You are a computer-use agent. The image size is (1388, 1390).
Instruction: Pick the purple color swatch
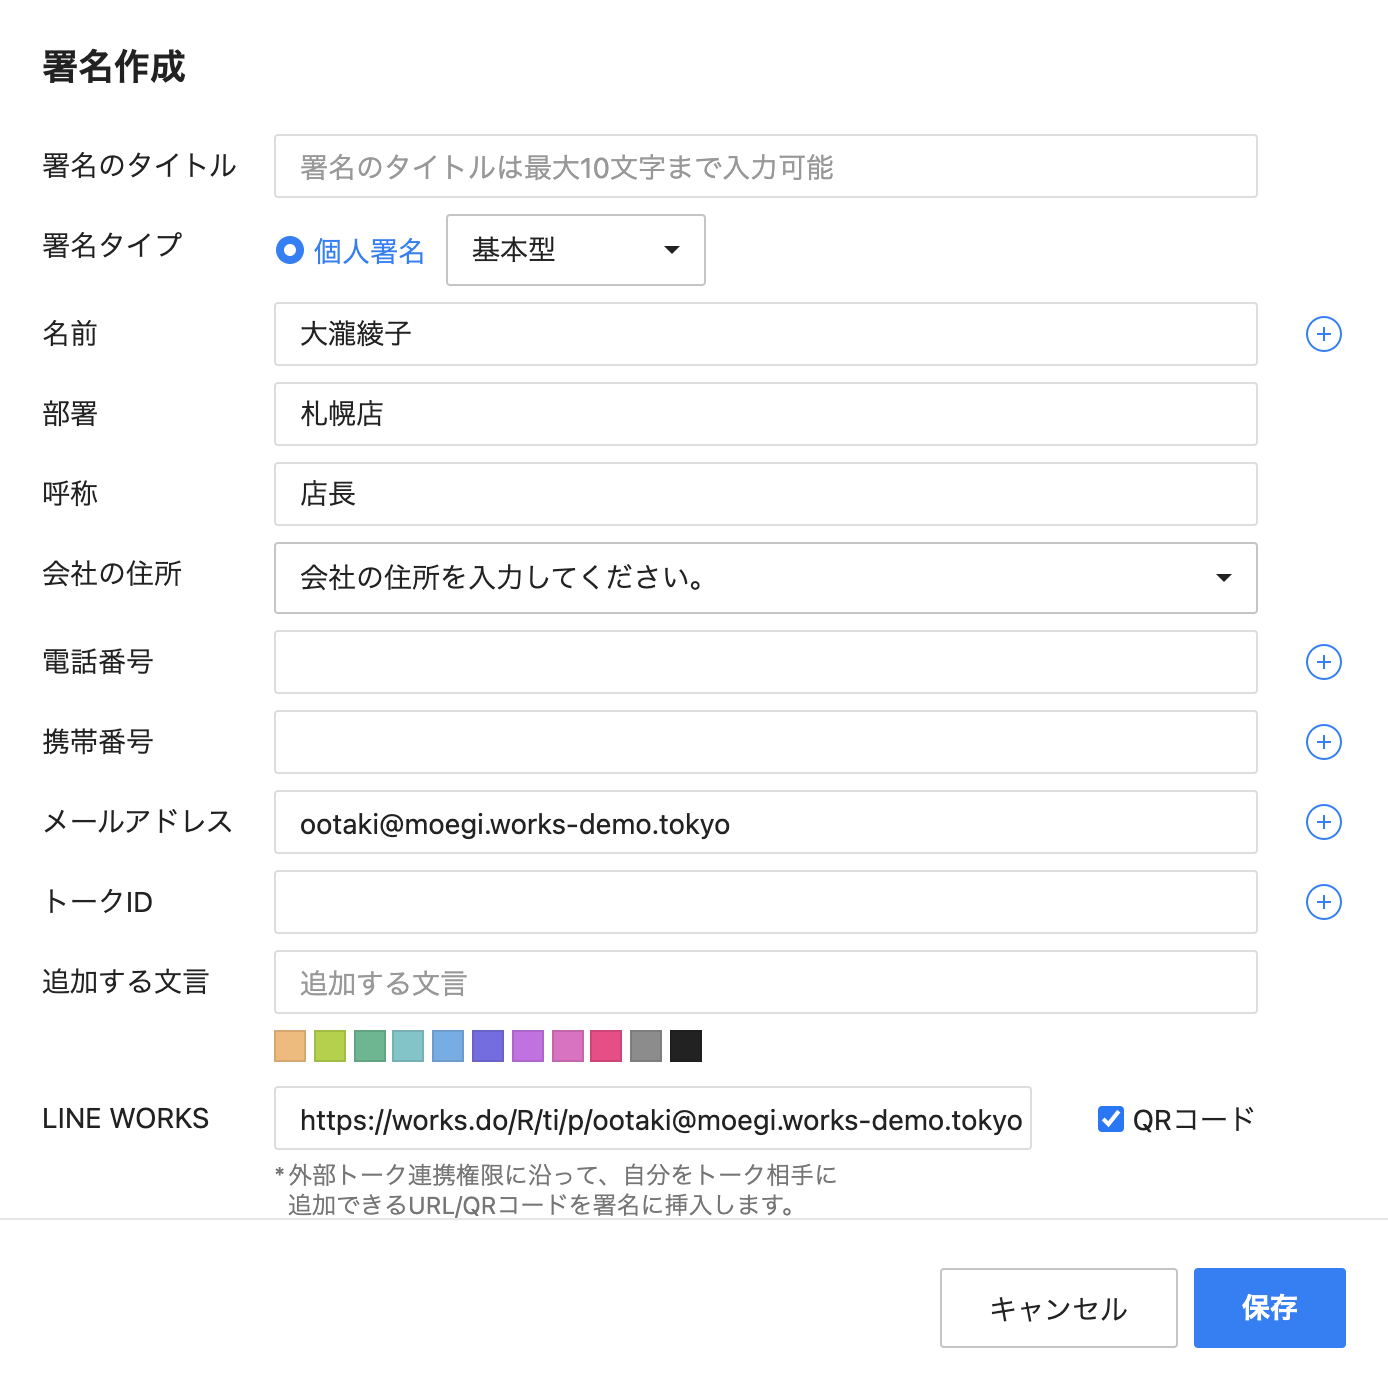click(528, 1046)
